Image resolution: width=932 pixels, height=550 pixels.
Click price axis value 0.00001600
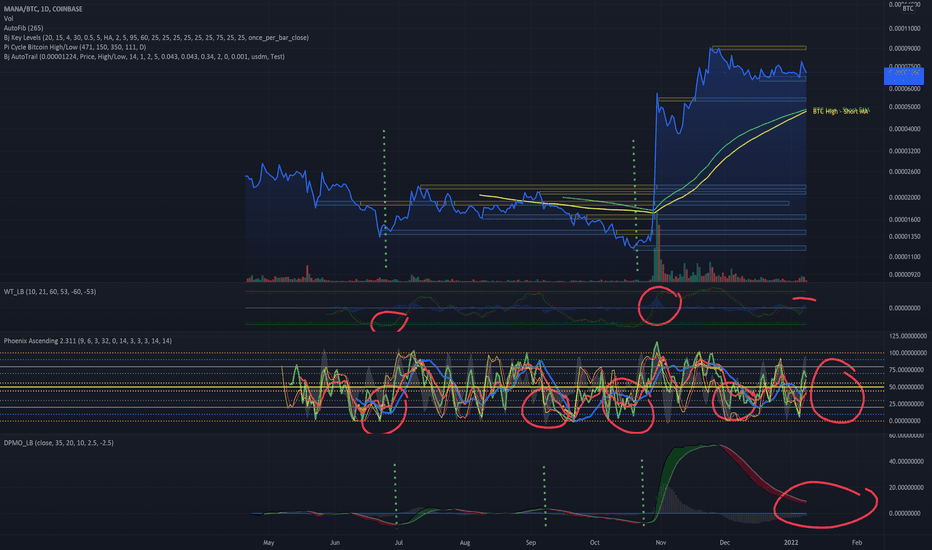tap(904, 219)
